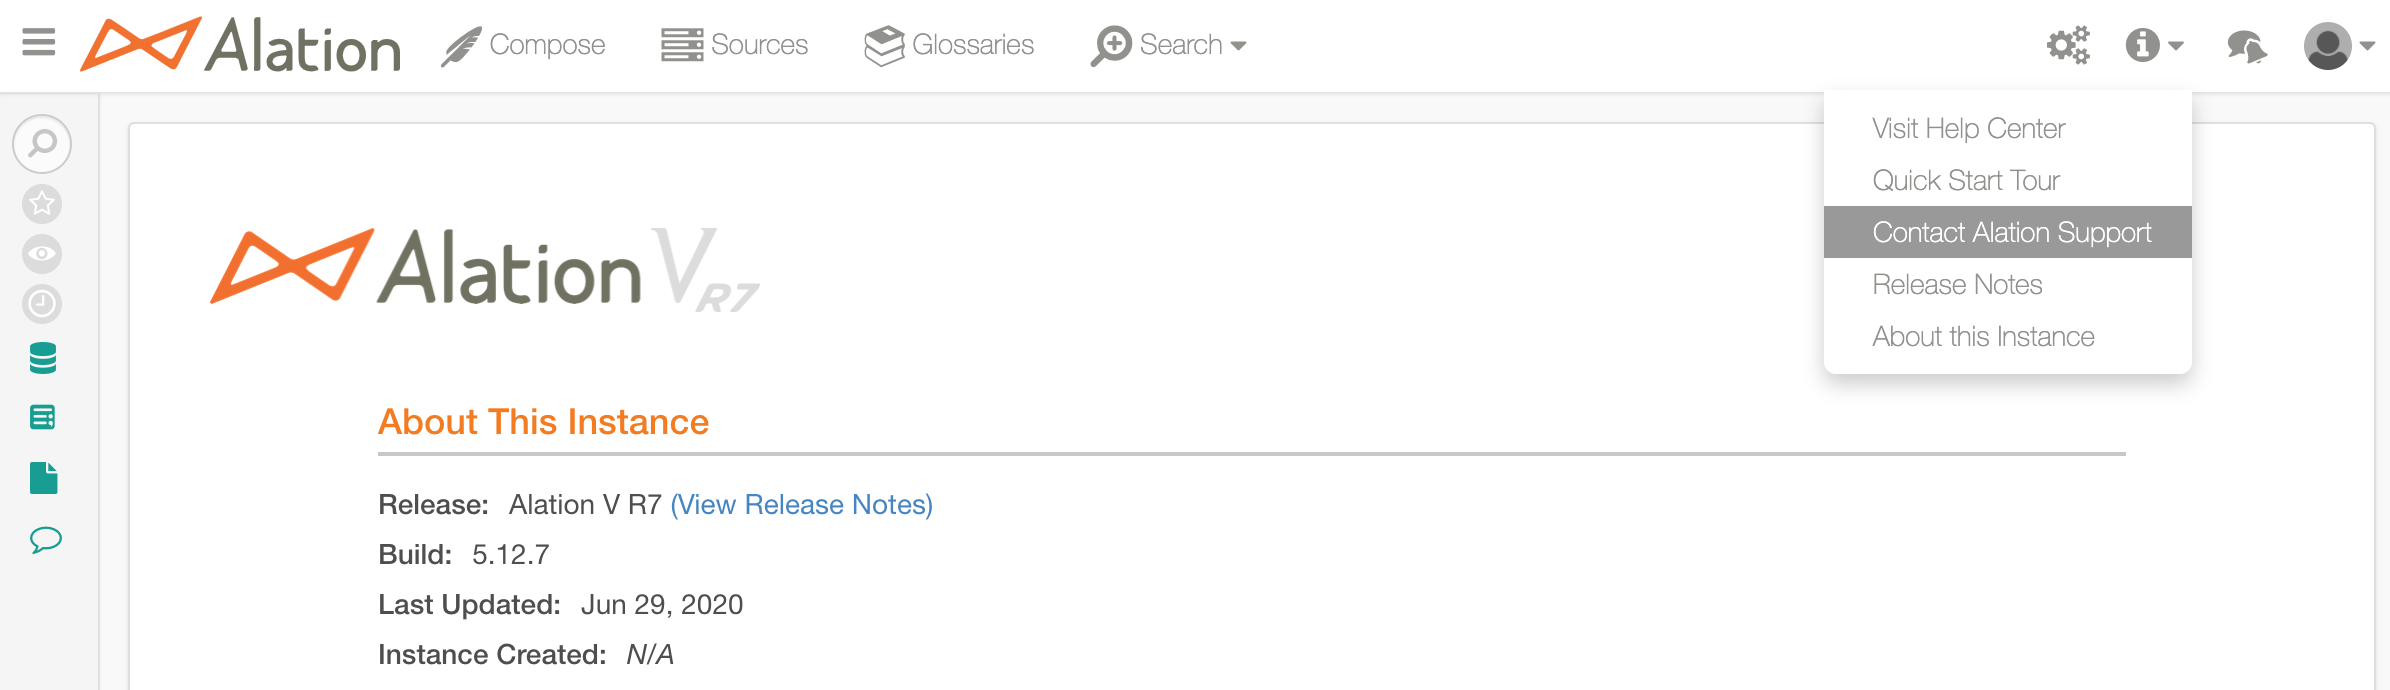This screenshot has width=2390, height=690.
Task: Expand the user profile avatar menu
Action: [2338, 46]
